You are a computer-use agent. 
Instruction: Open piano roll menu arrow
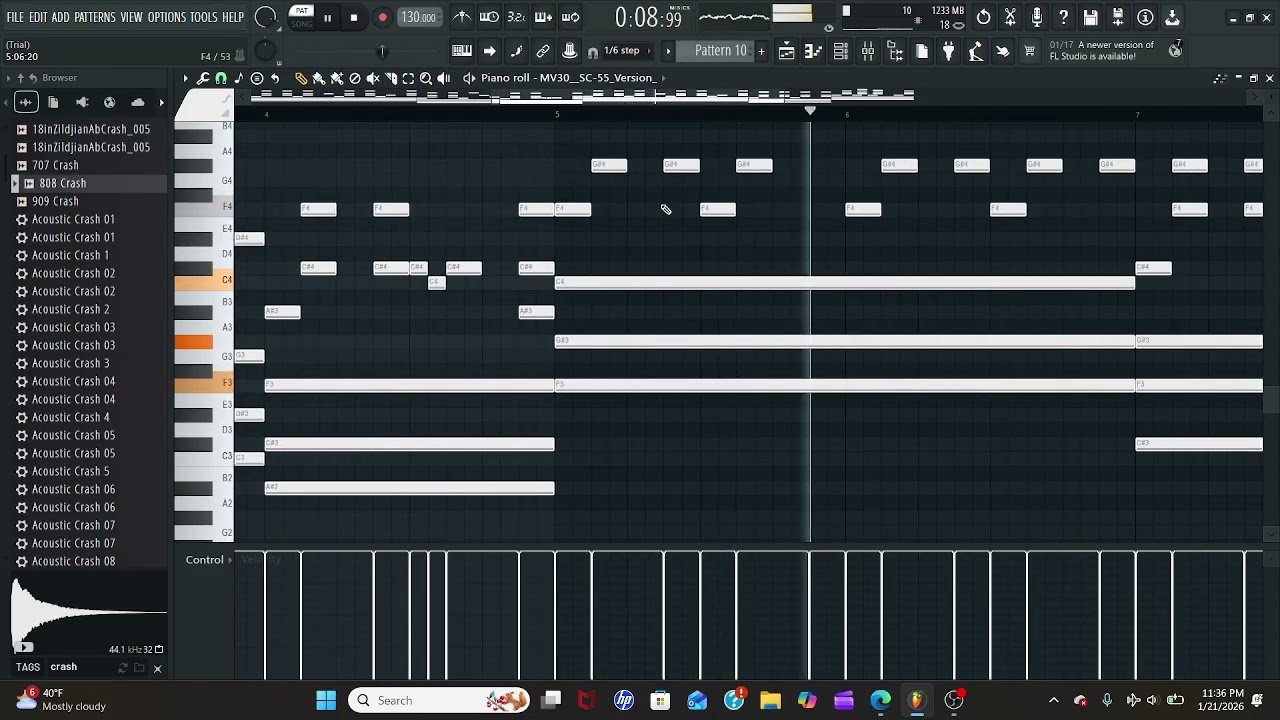click(x=185, y=78)
